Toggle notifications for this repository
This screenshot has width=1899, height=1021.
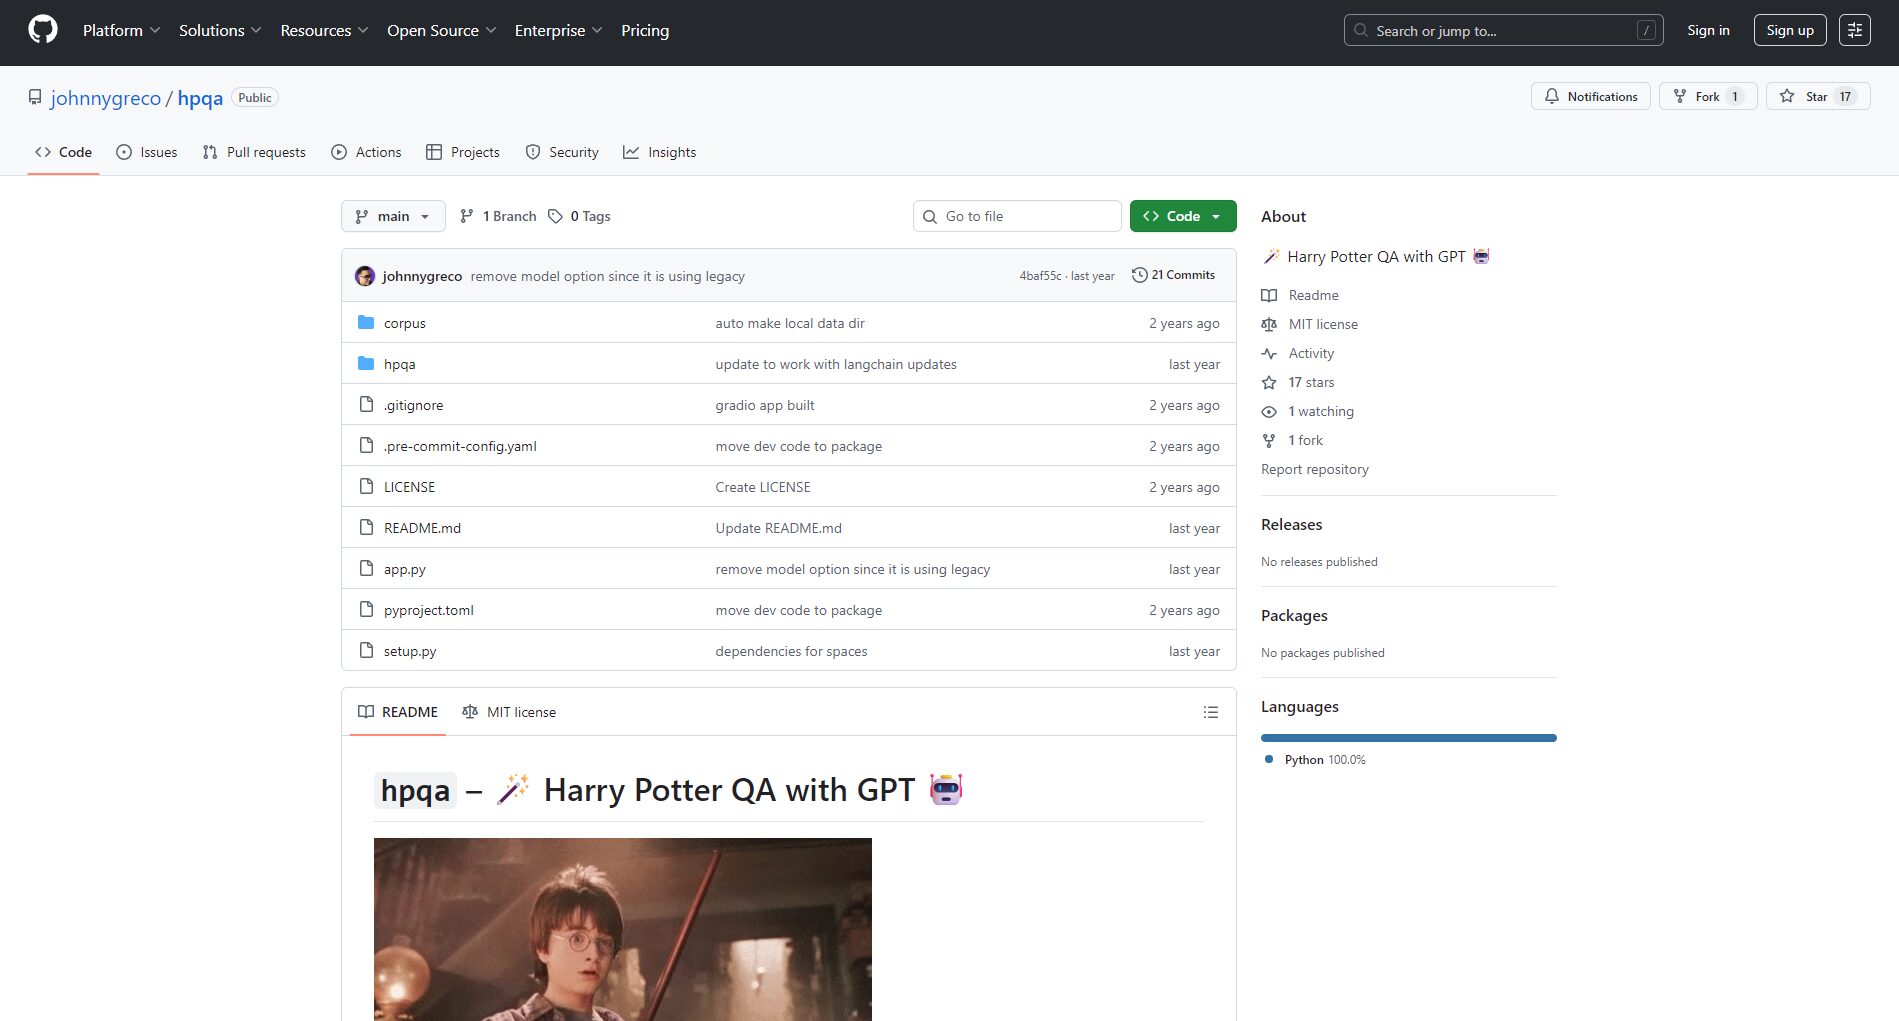tap(1590, 96)
